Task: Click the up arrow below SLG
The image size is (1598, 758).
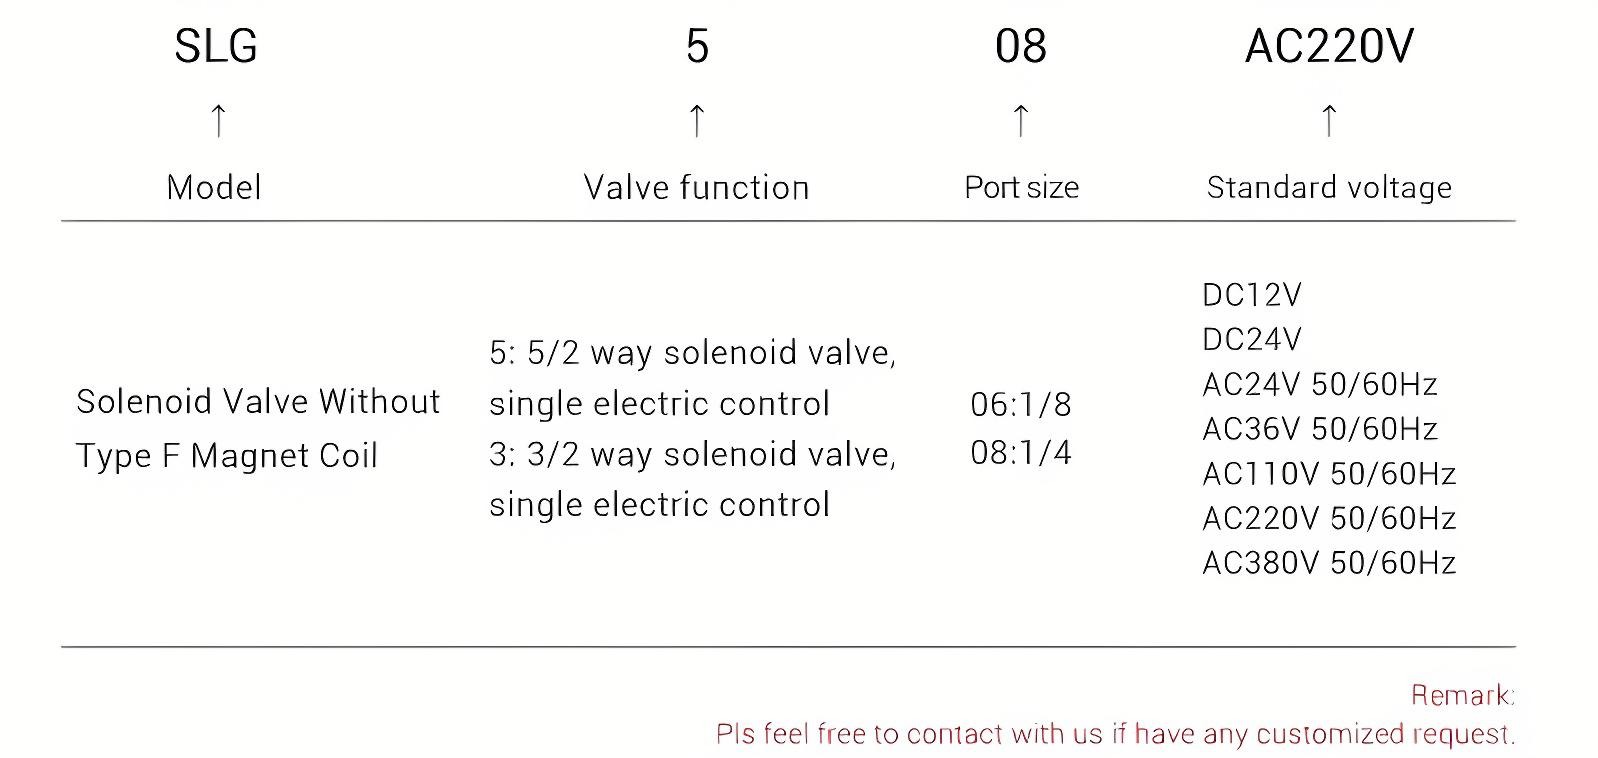Action: tap(218, 120)
